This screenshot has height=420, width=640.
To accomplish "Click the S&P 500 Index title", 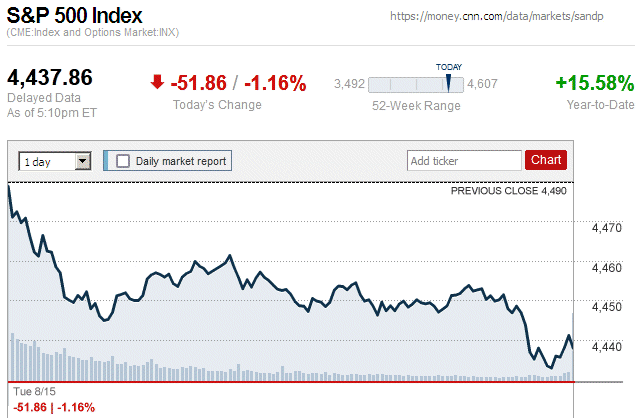I will pyautogui.click(x=74, y=16).
